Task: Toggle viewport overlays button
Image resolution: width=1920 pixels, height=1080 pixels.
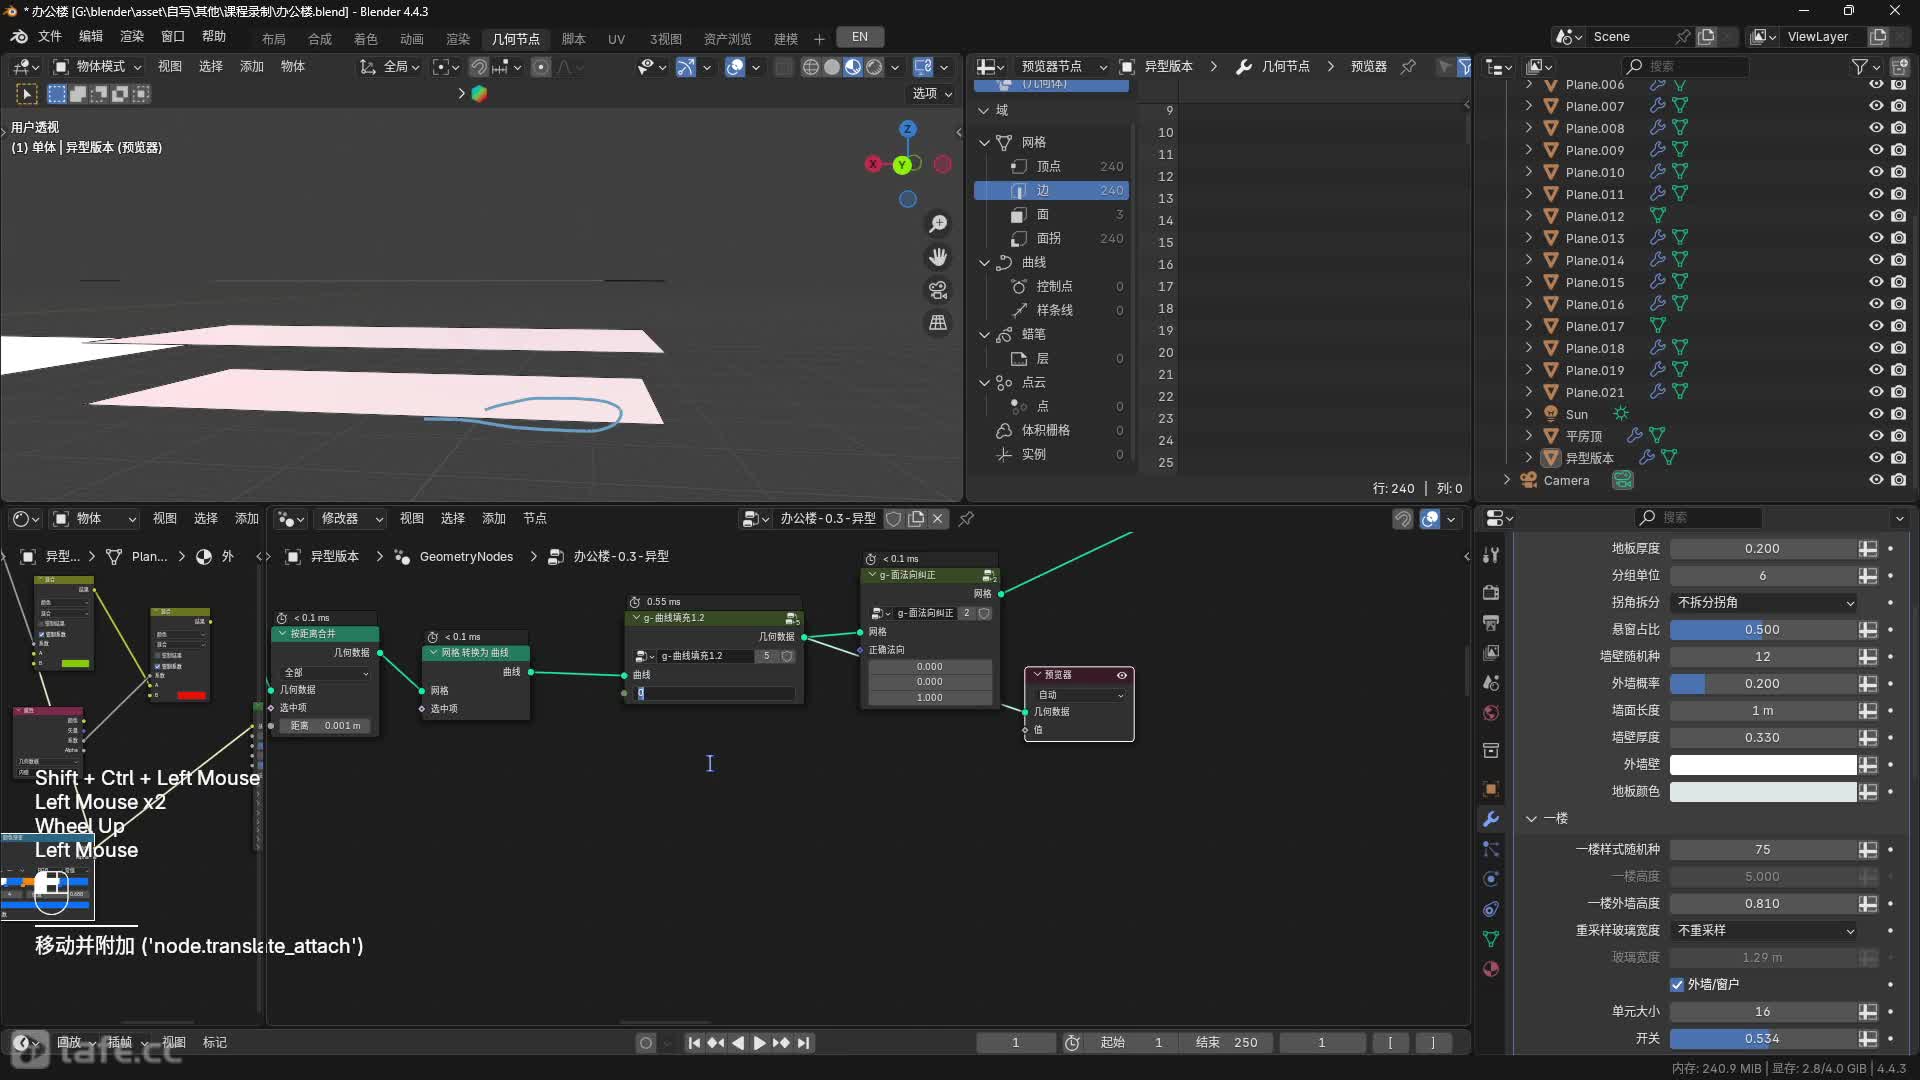Action: pyautogui.click(x=735, y=67)
